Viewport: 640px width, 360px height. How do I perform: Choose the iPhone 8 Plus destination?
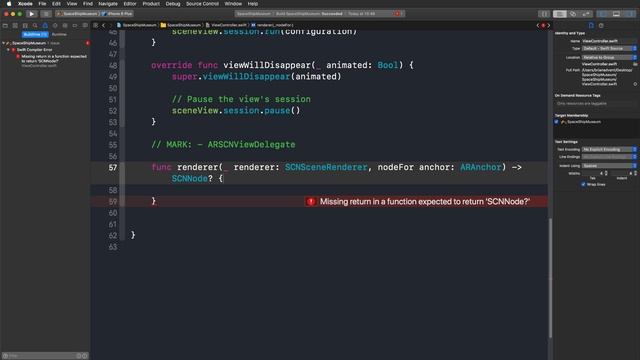[x=117, y=14]
